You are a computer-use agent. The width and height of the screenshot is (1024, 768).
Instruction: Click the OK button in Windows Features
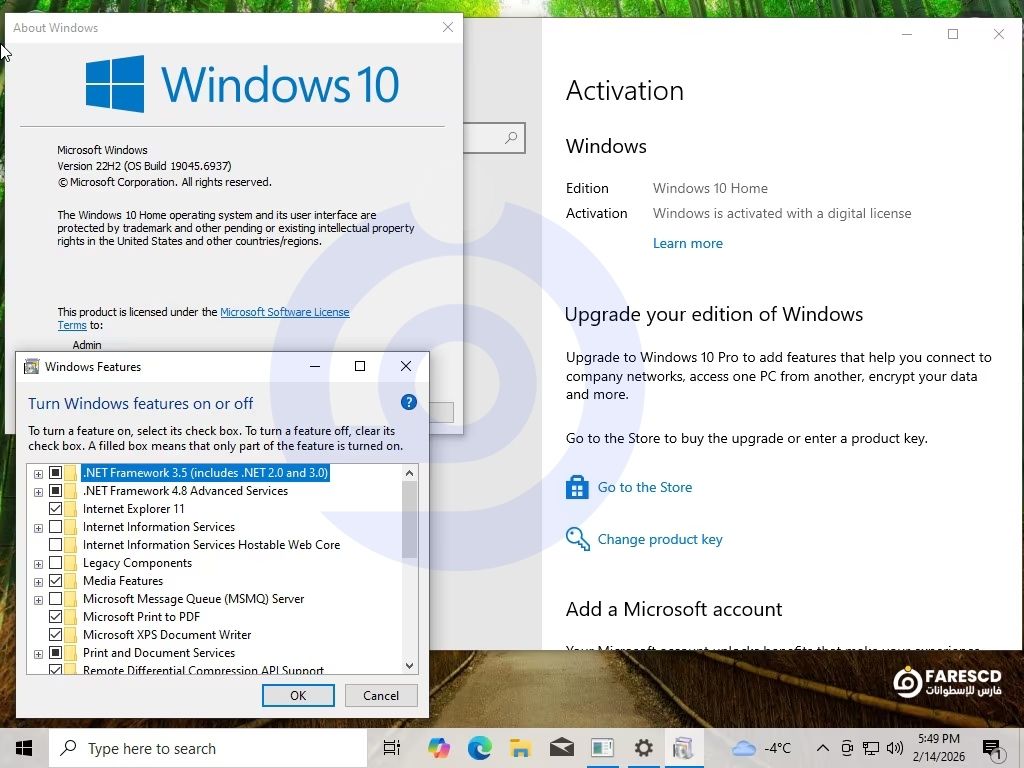click(298, 695)
